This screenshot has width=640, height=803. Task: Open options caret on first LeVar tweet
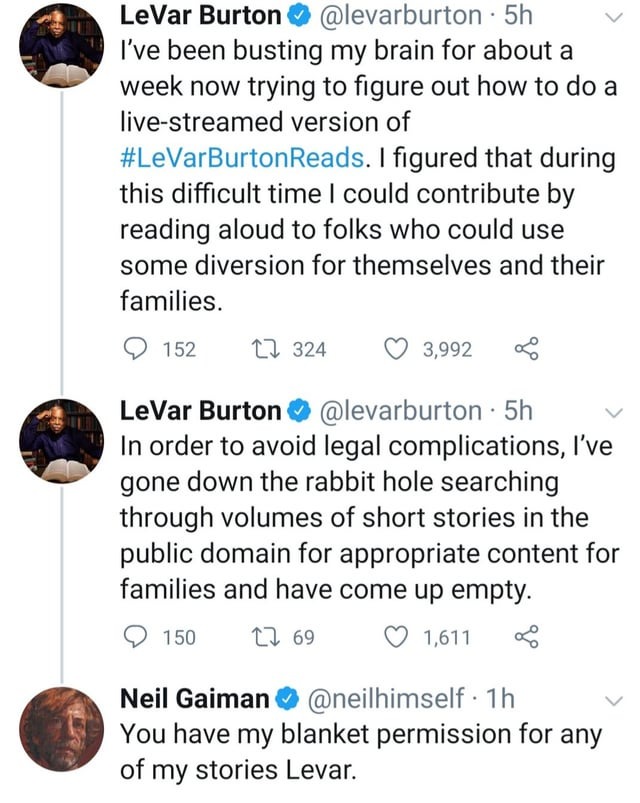pyautogui.click(x=615, y=18)
